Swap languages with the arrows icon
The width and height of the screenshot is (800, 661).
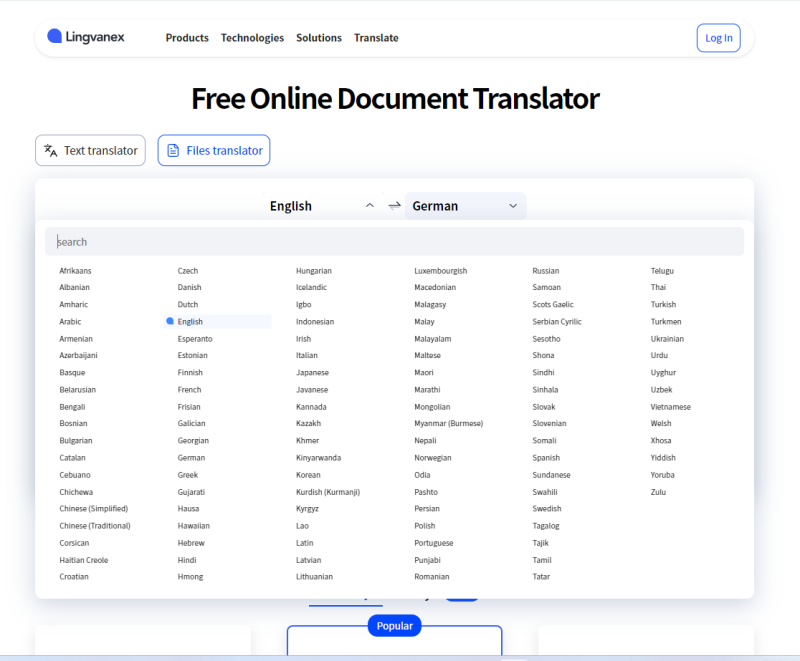(x=394, y=206)
